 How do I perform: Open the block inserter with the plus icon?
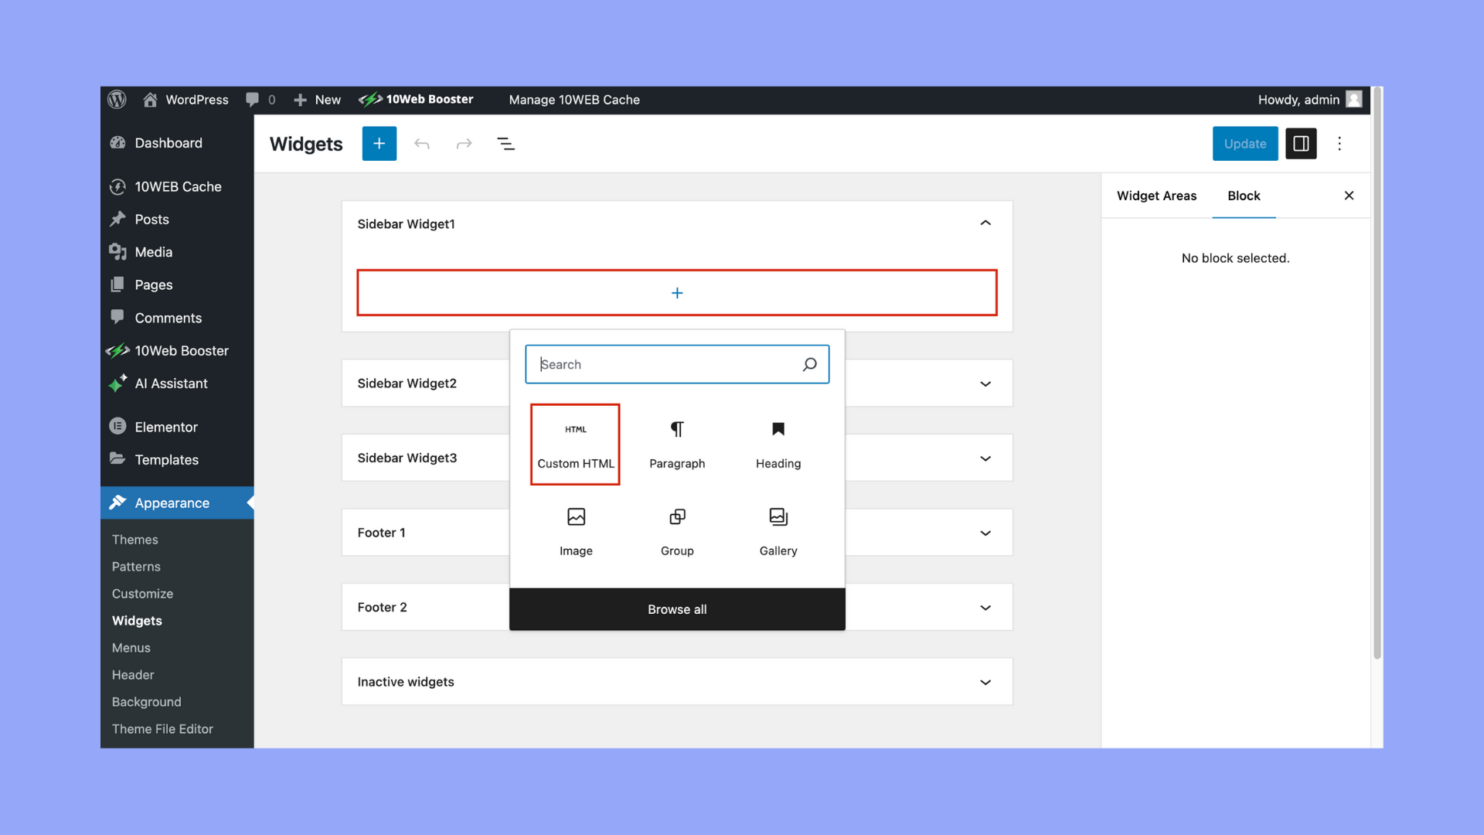coord(378,143)
